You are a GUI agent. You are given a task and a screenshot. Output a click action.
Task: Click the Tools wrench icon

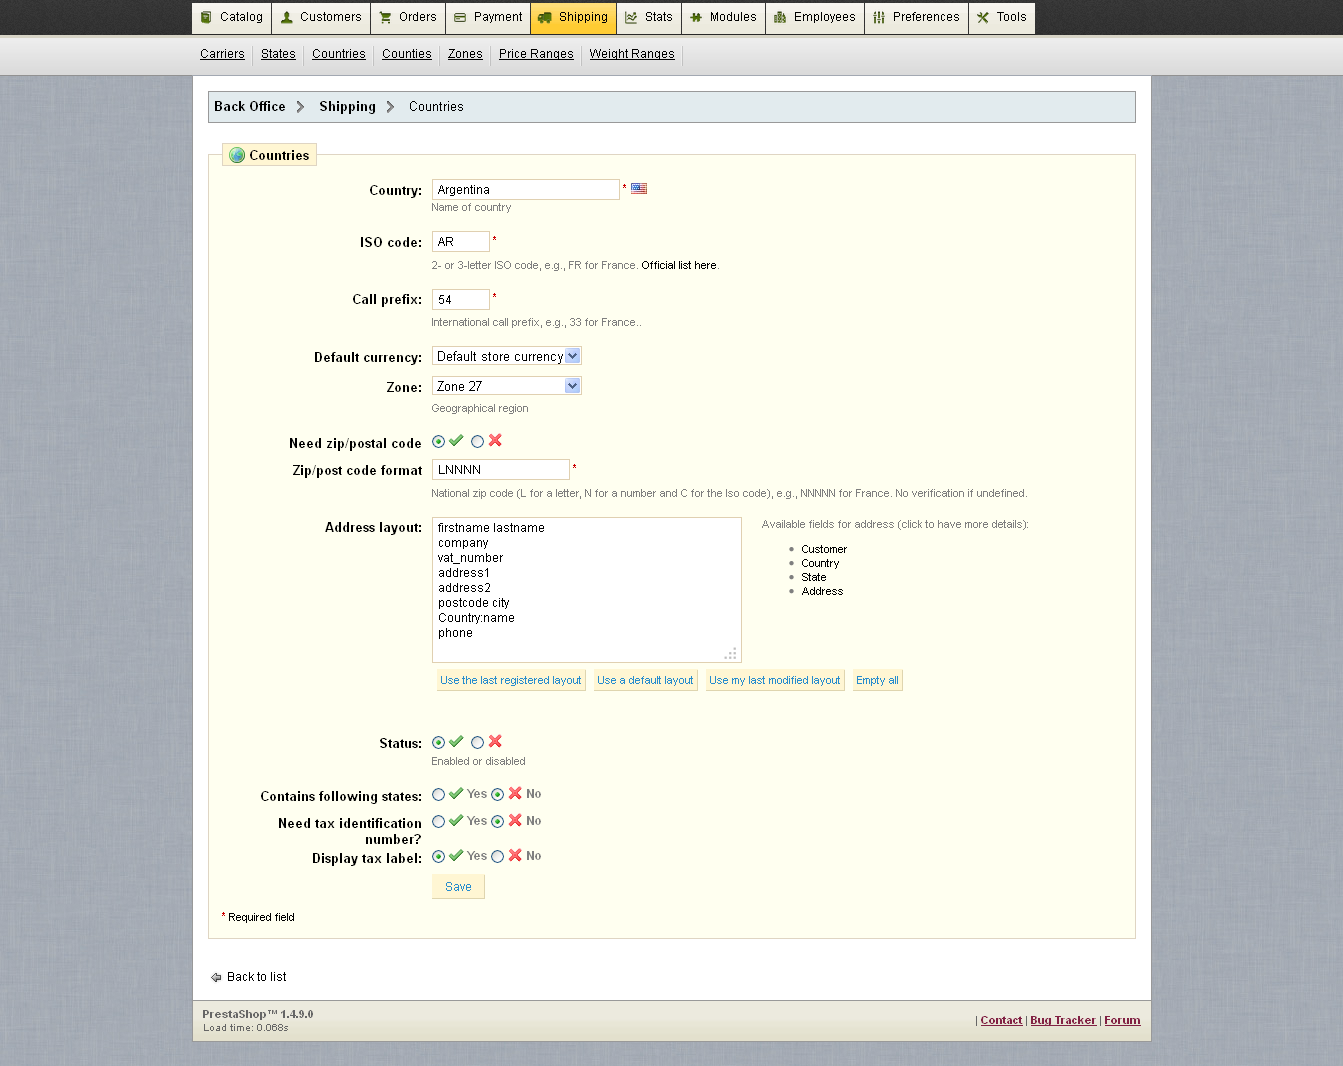pyautogui.click(x=983, y=17)
